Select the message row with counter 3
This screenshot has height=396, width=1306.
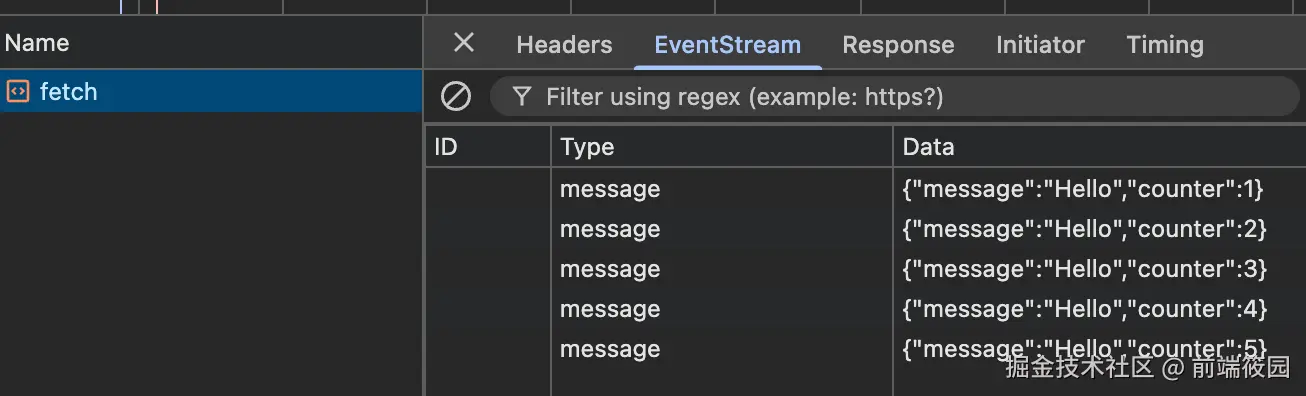tap(866, 269)
